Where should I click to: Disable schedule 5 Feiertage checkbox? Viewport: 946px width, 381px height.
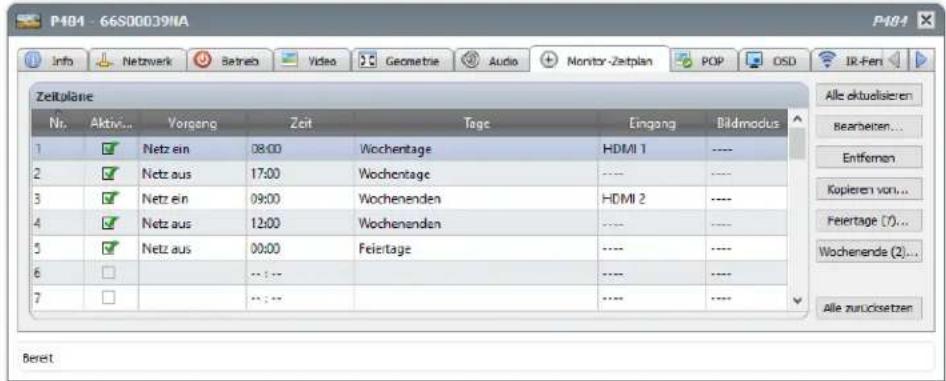coord(110,248)
